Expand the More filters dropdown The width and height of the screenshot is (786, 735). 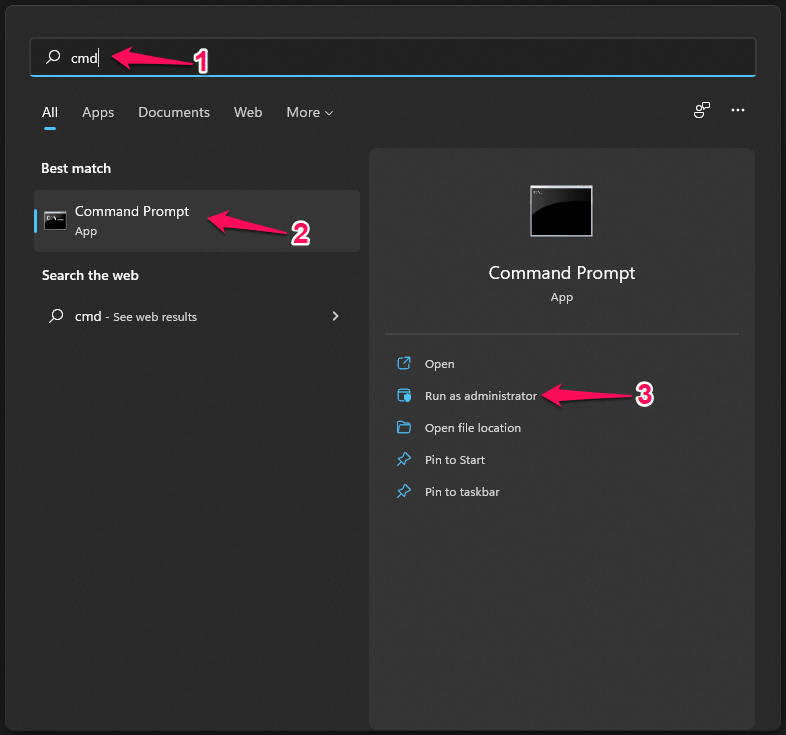309,113
